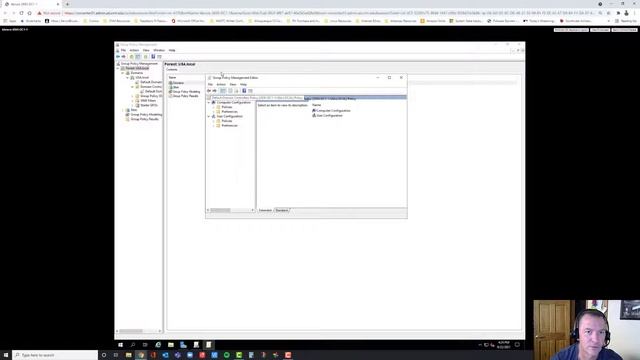Click Cortana circle on host taskbar

pos(104,355)
